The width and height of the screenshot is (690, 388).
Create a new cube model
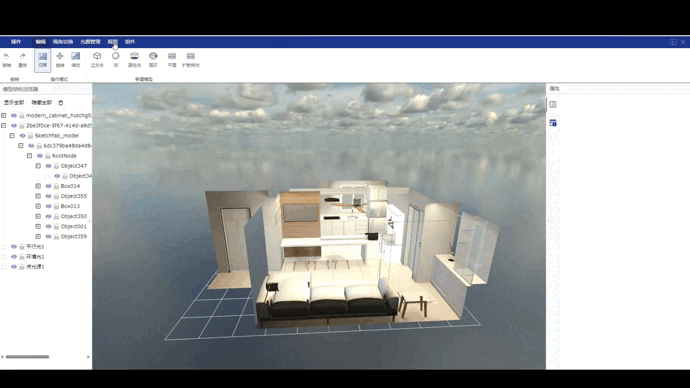pos(97,56)
